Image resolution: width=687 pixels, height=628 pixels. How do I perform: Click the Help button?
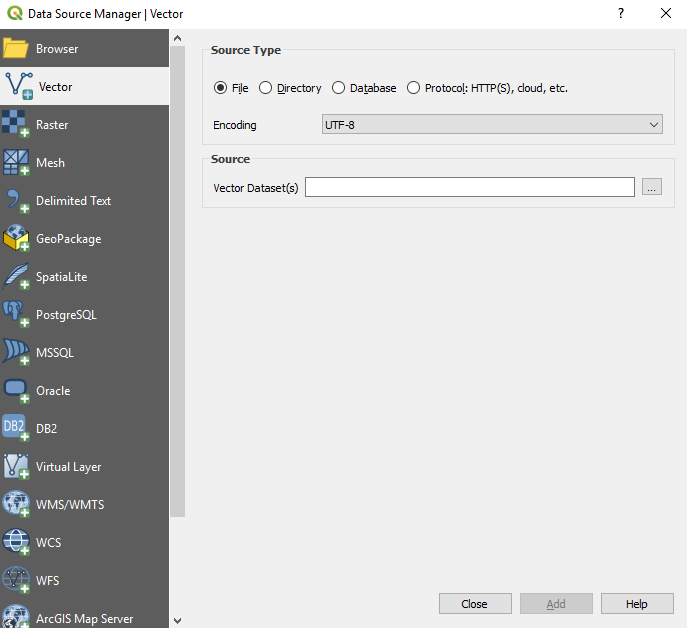point(637,603)
